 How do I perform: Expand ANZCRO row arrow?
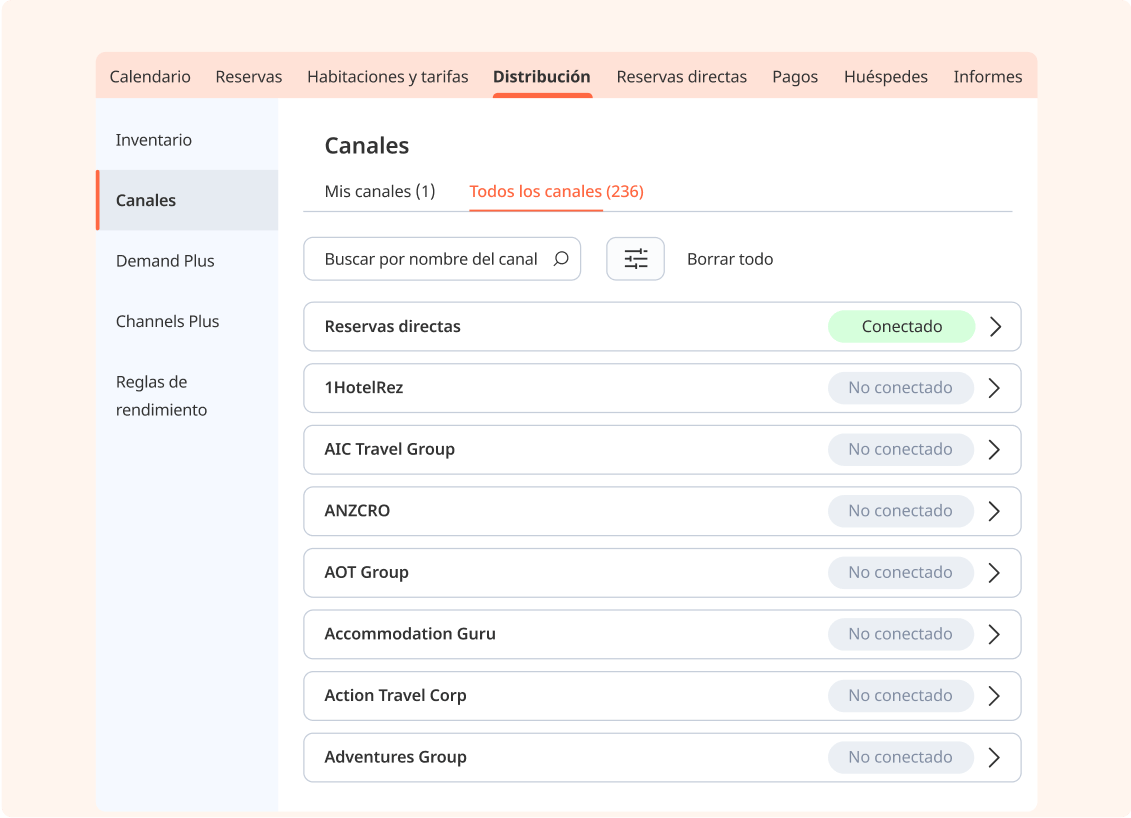[x=994, y=511]
